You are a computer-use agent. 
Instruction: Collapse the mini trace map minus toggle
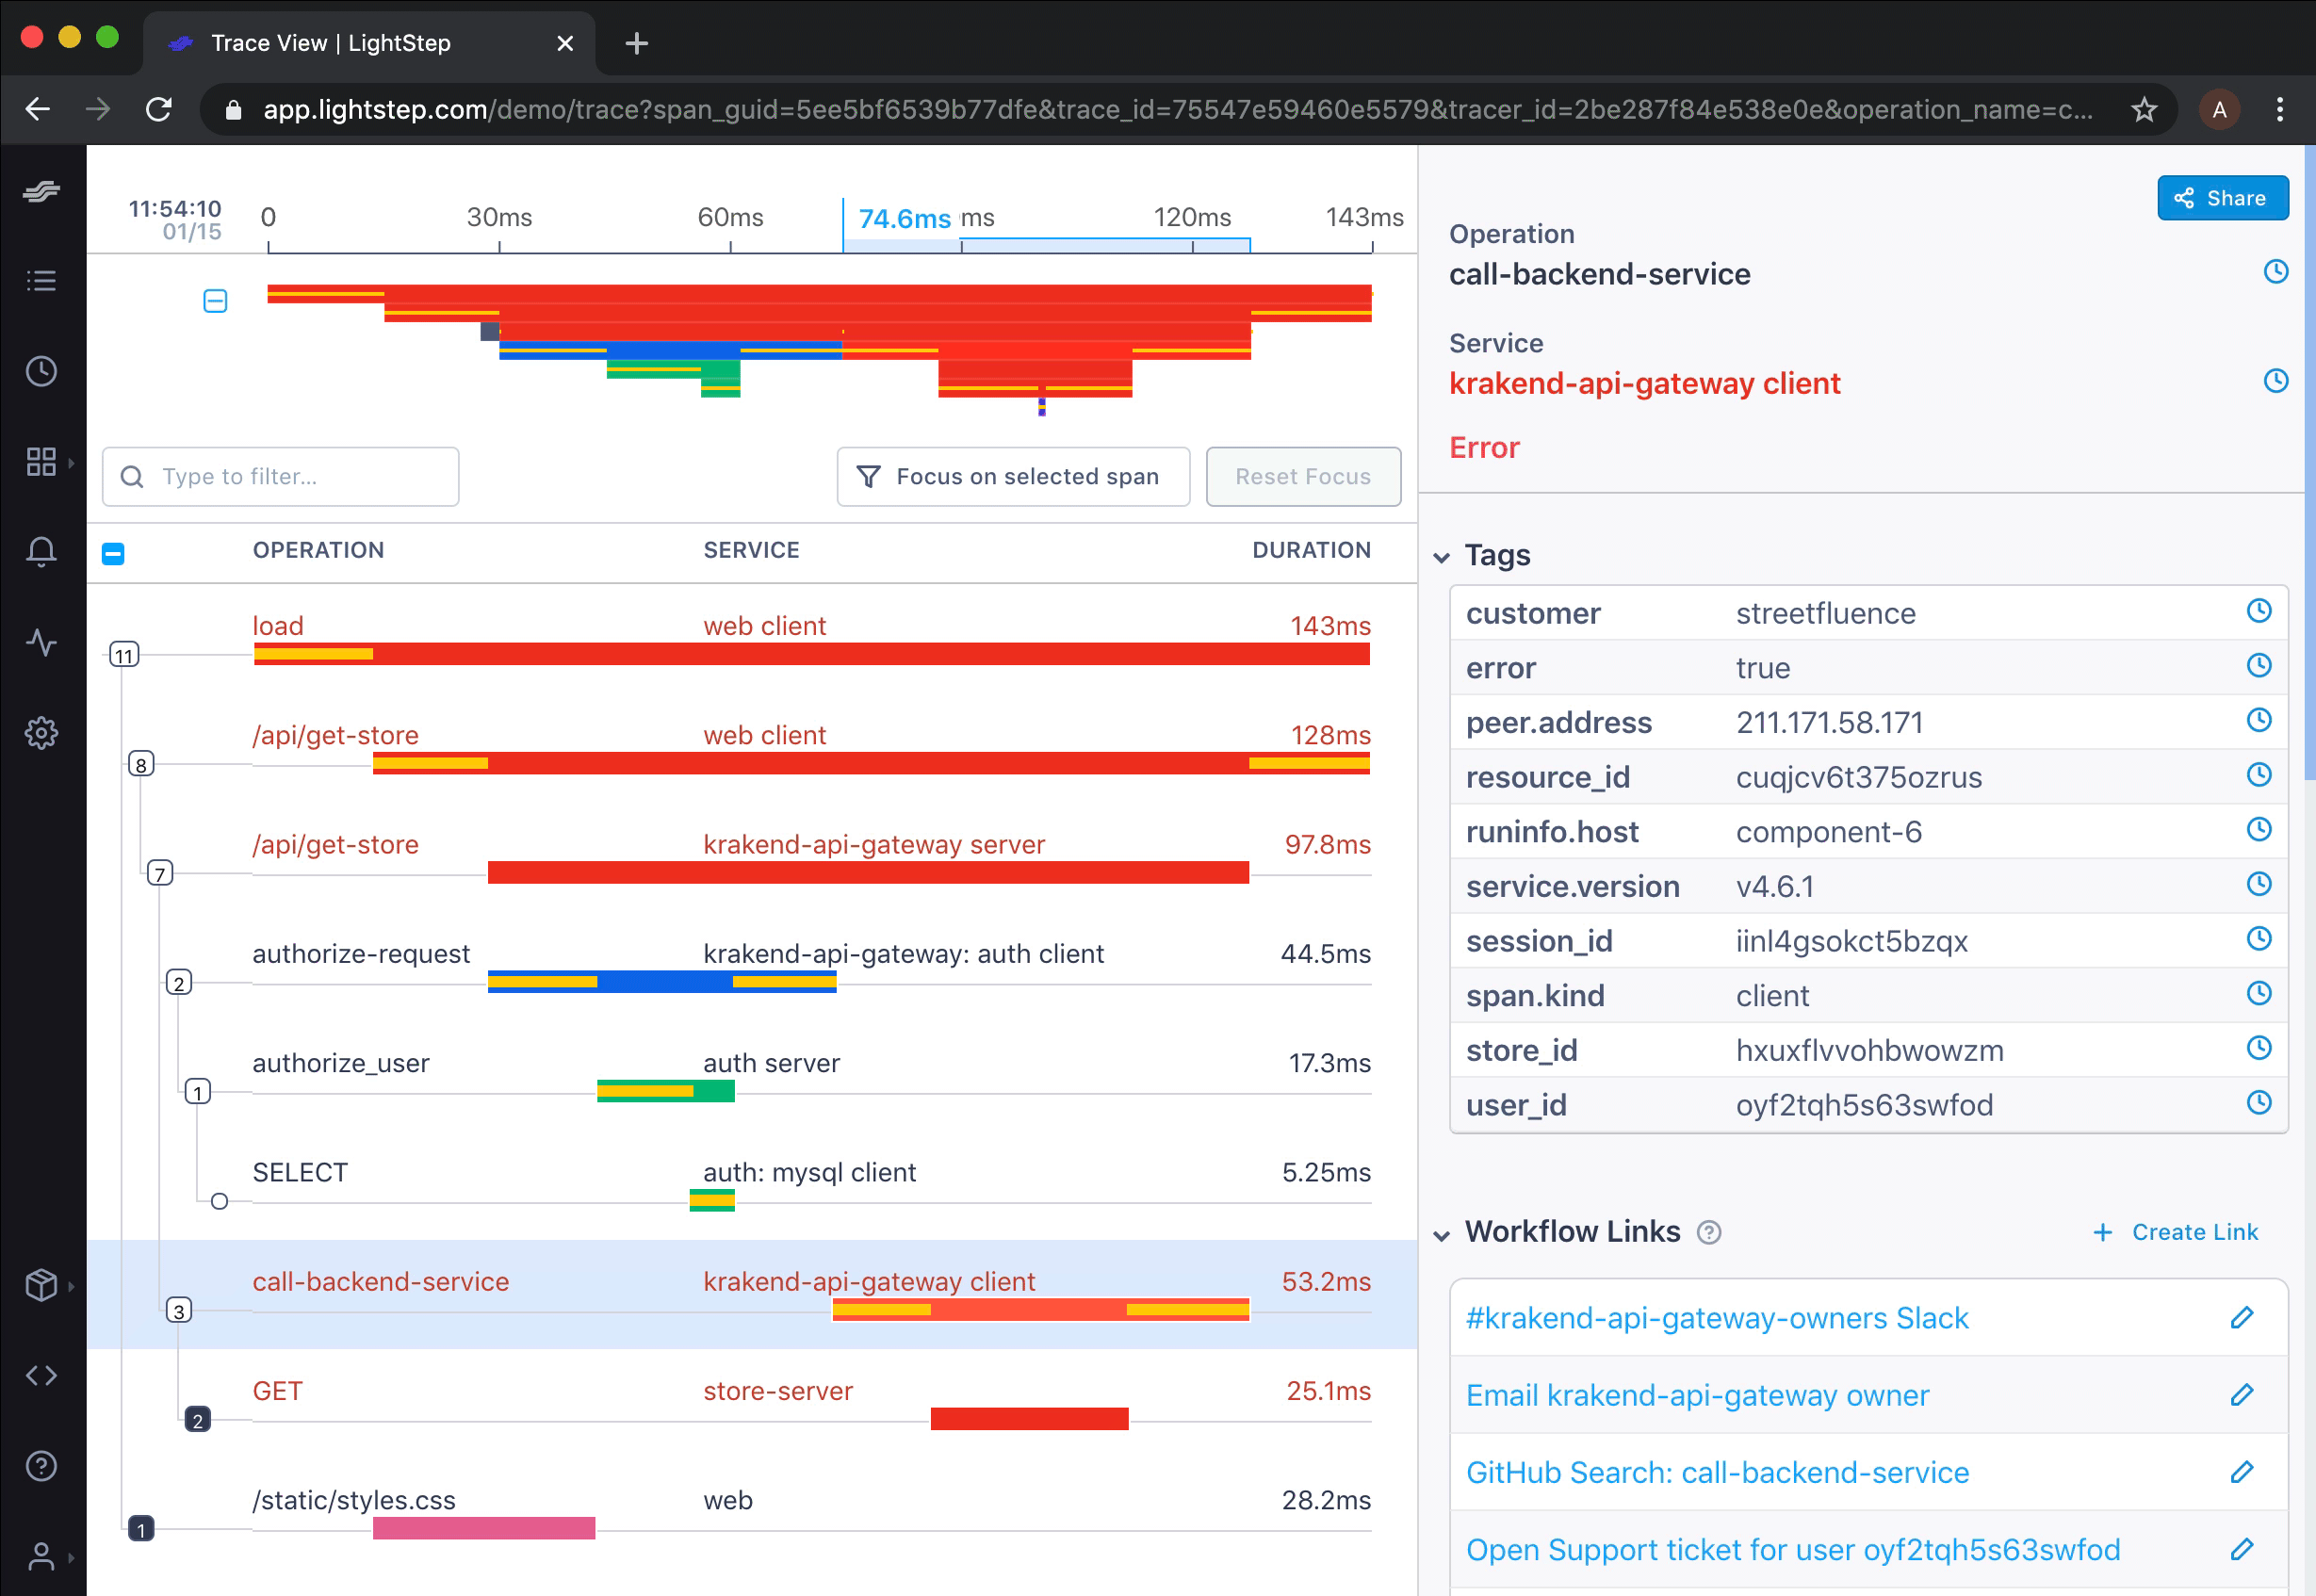tap(215, 301)
